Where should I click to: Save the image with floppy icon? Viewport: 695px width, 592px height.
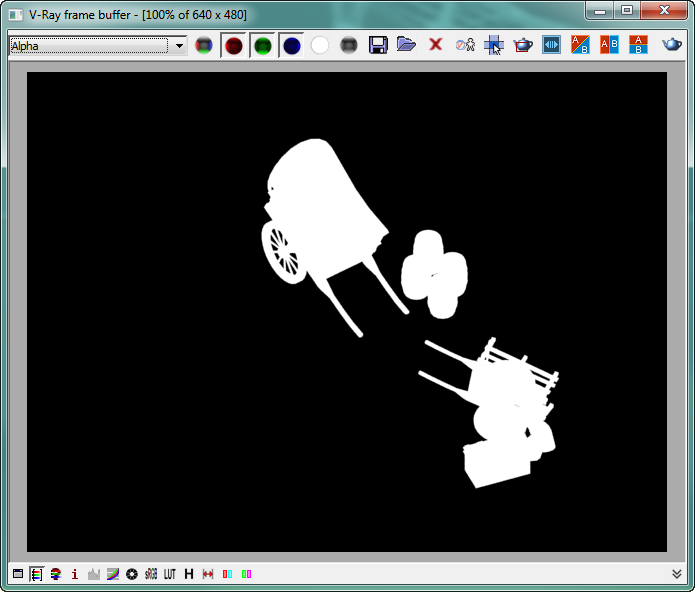(378, 45)
